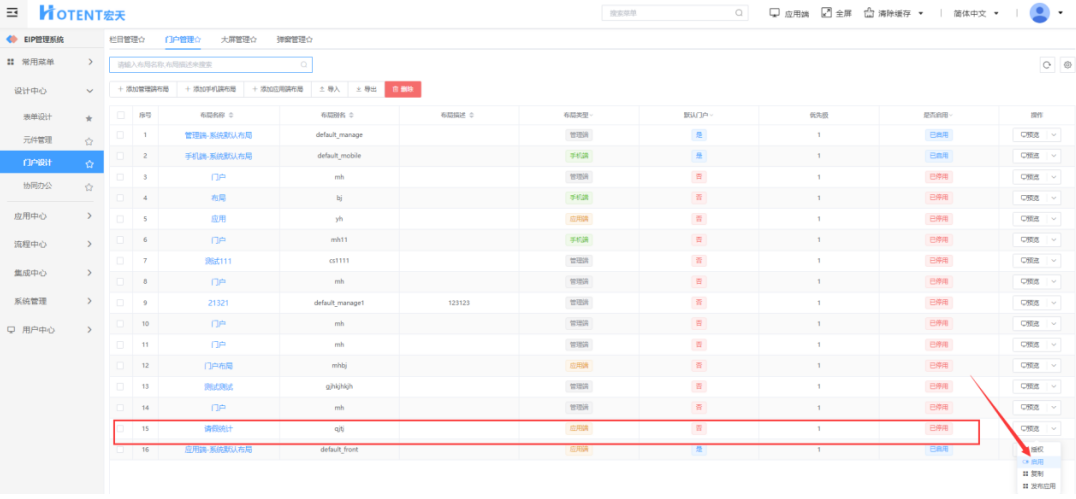Open action dropdown arrow for row 15 请假统计
Viewport: 1076px width, 499px height.
(1053, 428)
